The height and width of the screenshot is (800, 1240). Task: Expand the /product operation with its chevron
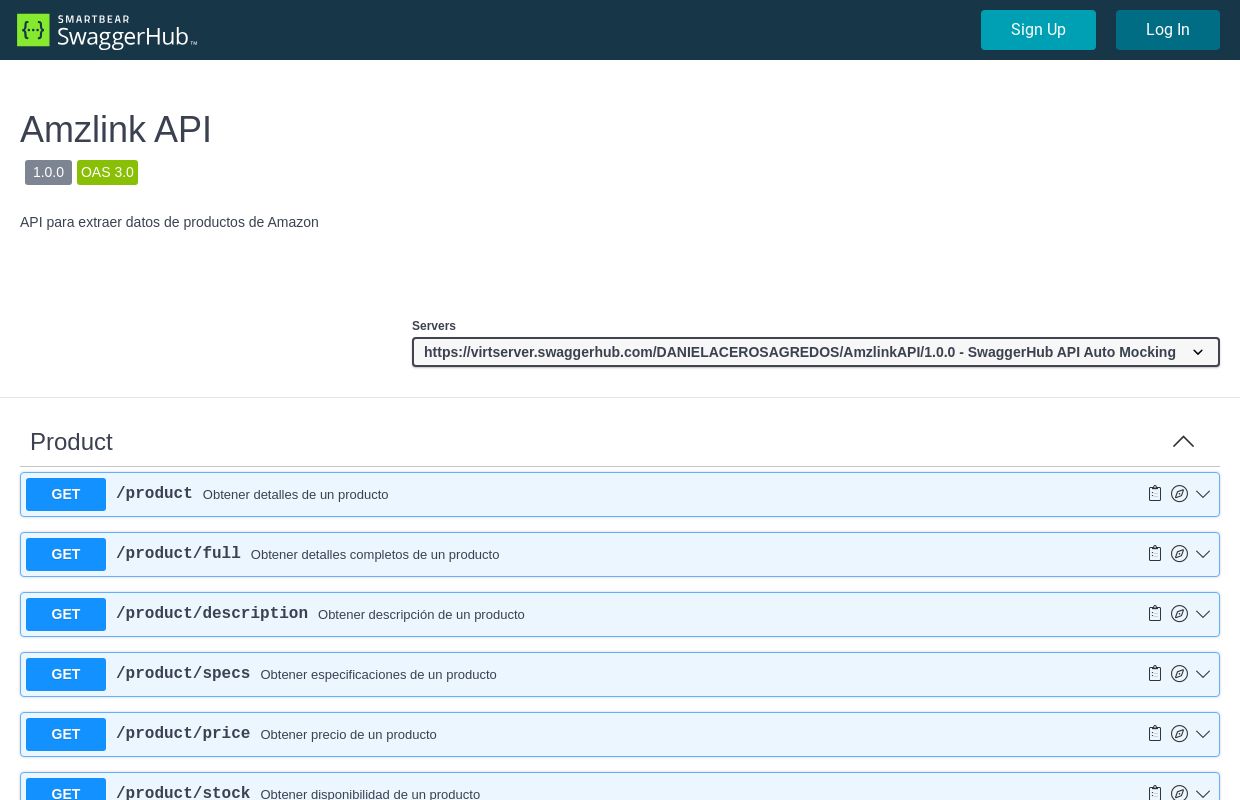(x=1203, y=494)
